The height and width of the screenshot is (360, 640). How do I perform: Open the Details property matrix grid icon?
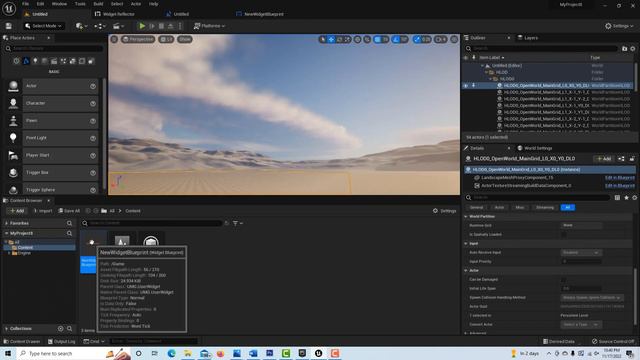click(x=617, y=198)
